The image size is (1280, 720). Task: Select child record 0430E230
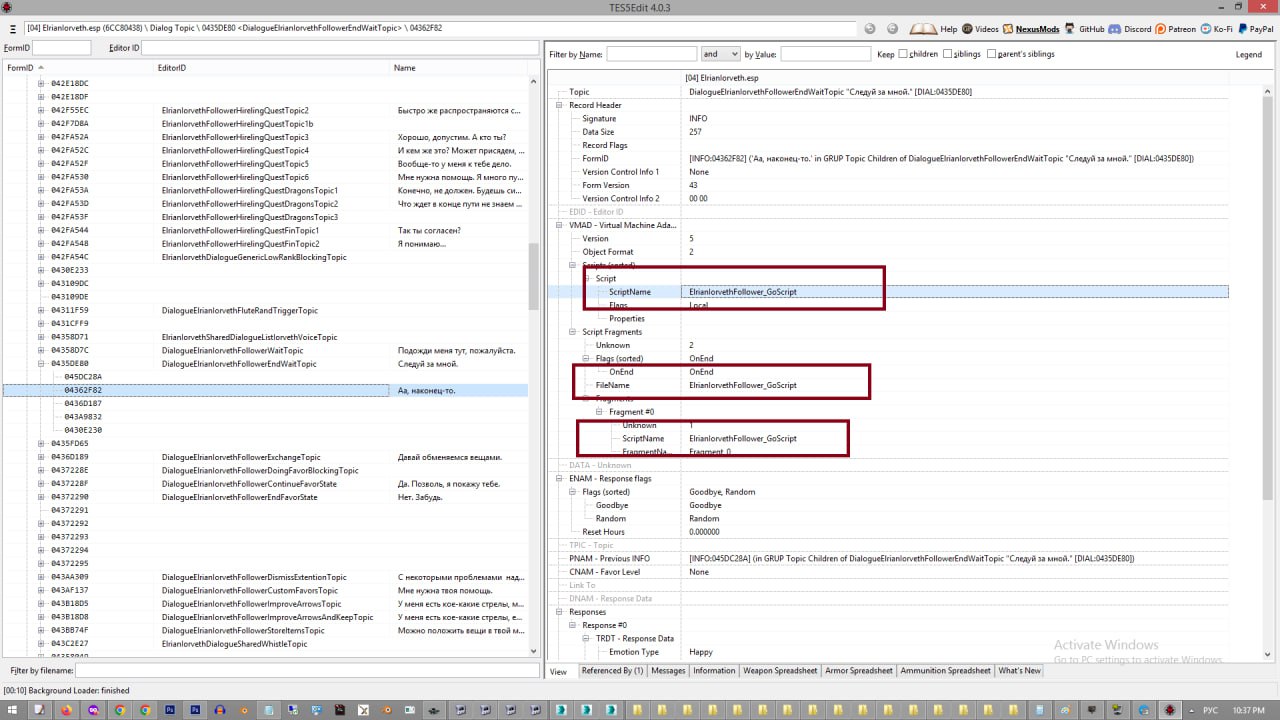[x=83, y=430]
